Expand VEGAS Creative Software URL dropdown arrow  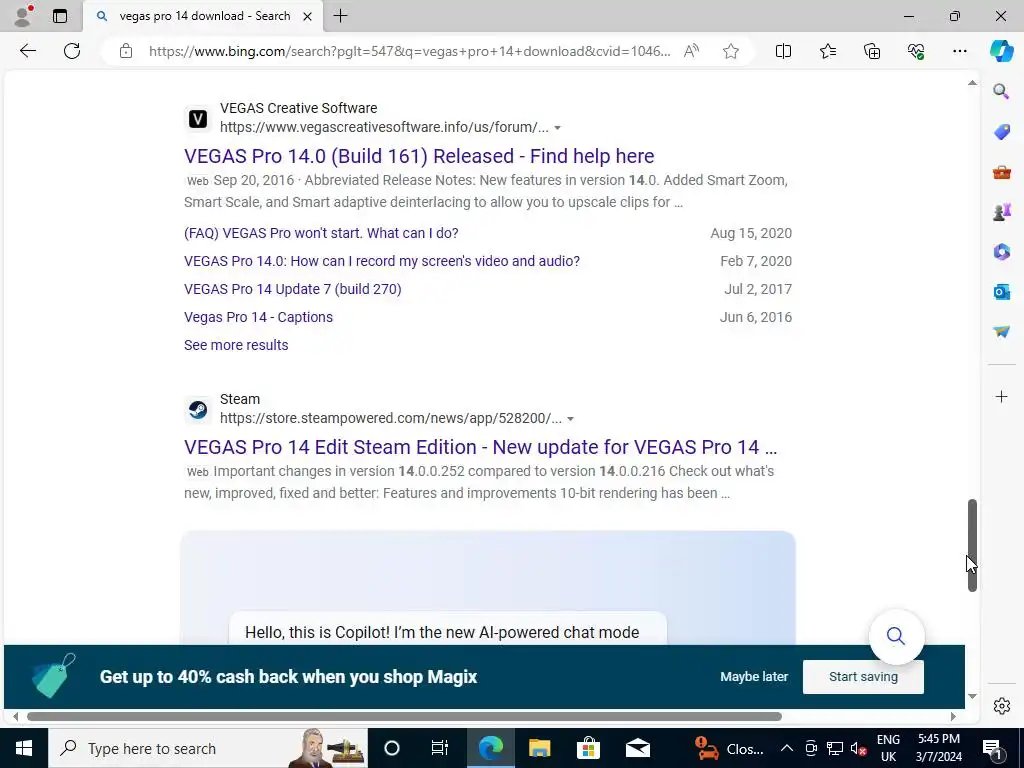pos(557,128)
